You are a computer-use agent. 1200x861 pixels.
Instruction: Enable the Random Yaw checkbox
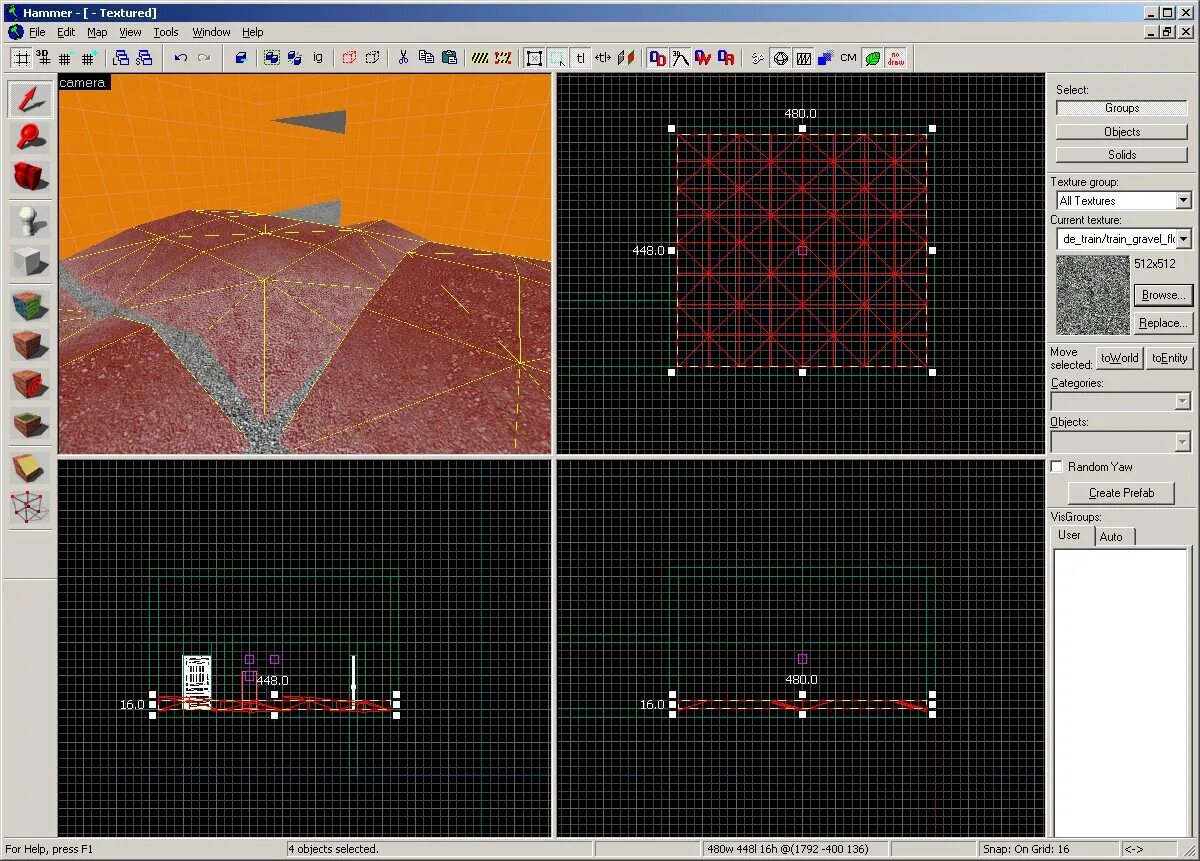(x=1057, y=466)
